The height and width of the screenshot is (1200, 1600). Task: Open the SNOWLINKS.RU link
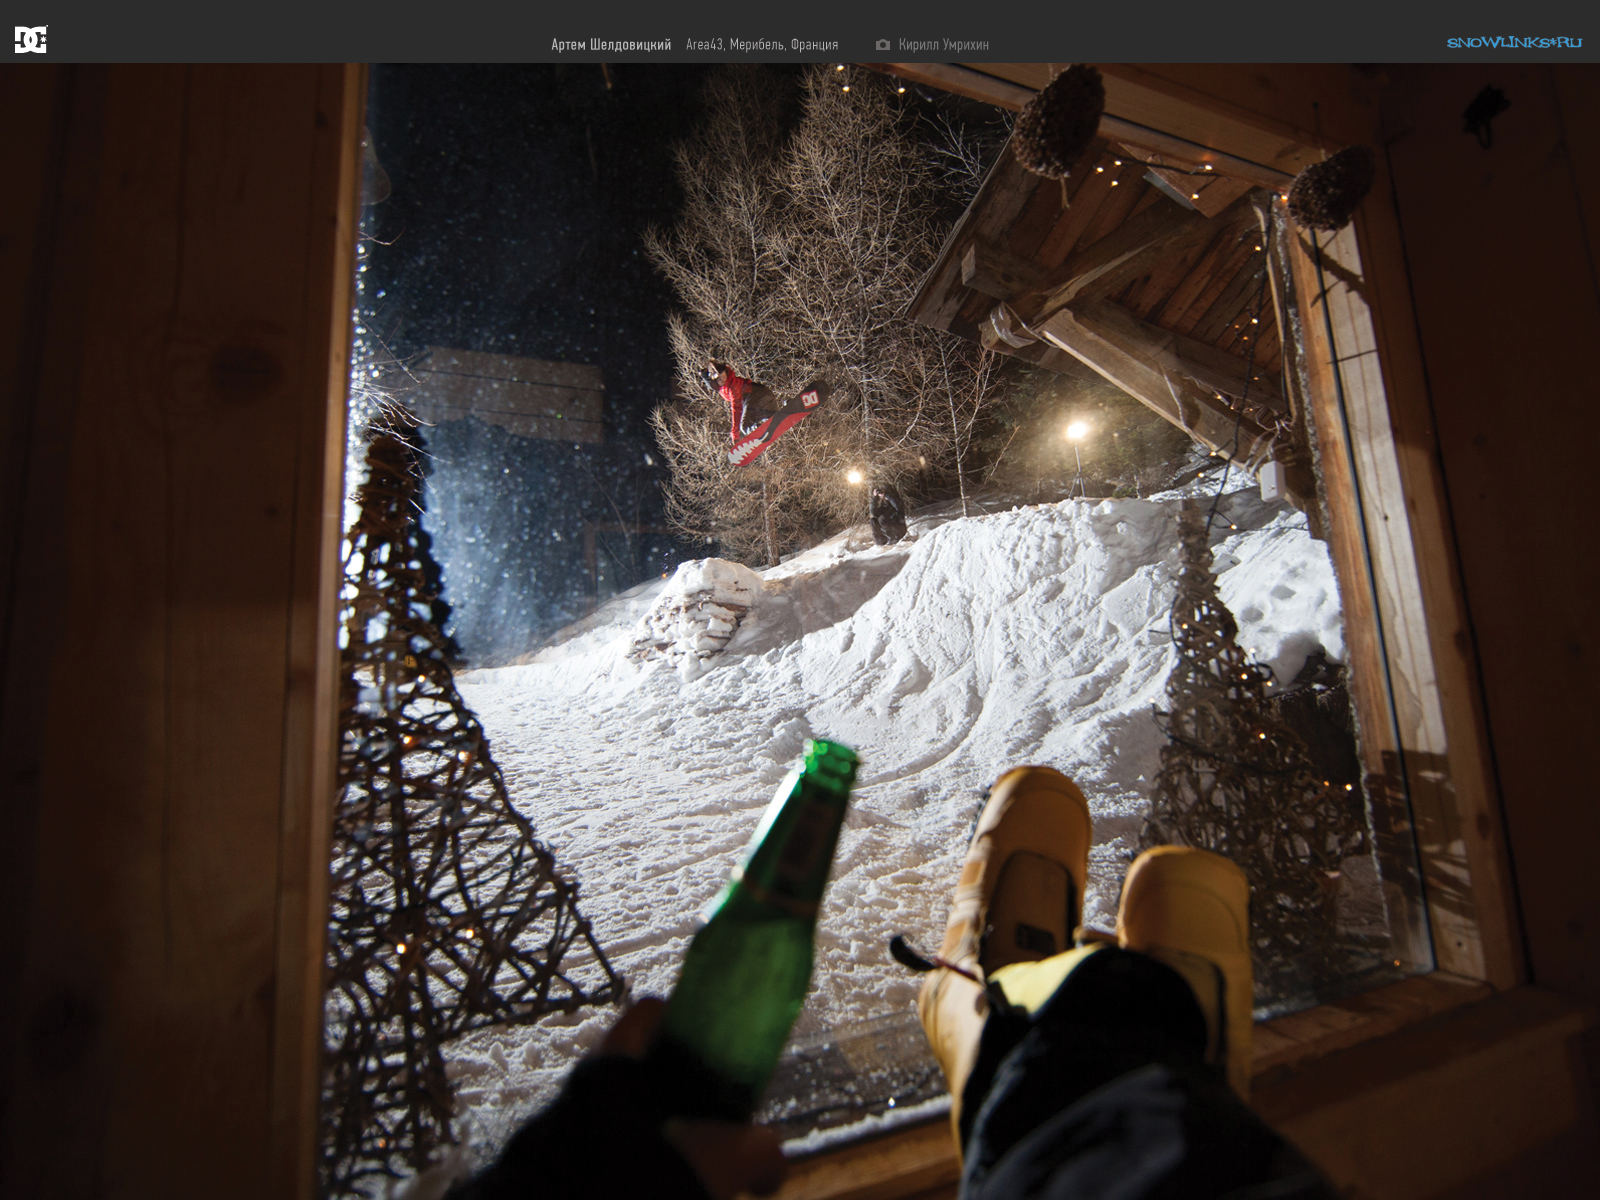(1514, 42)
